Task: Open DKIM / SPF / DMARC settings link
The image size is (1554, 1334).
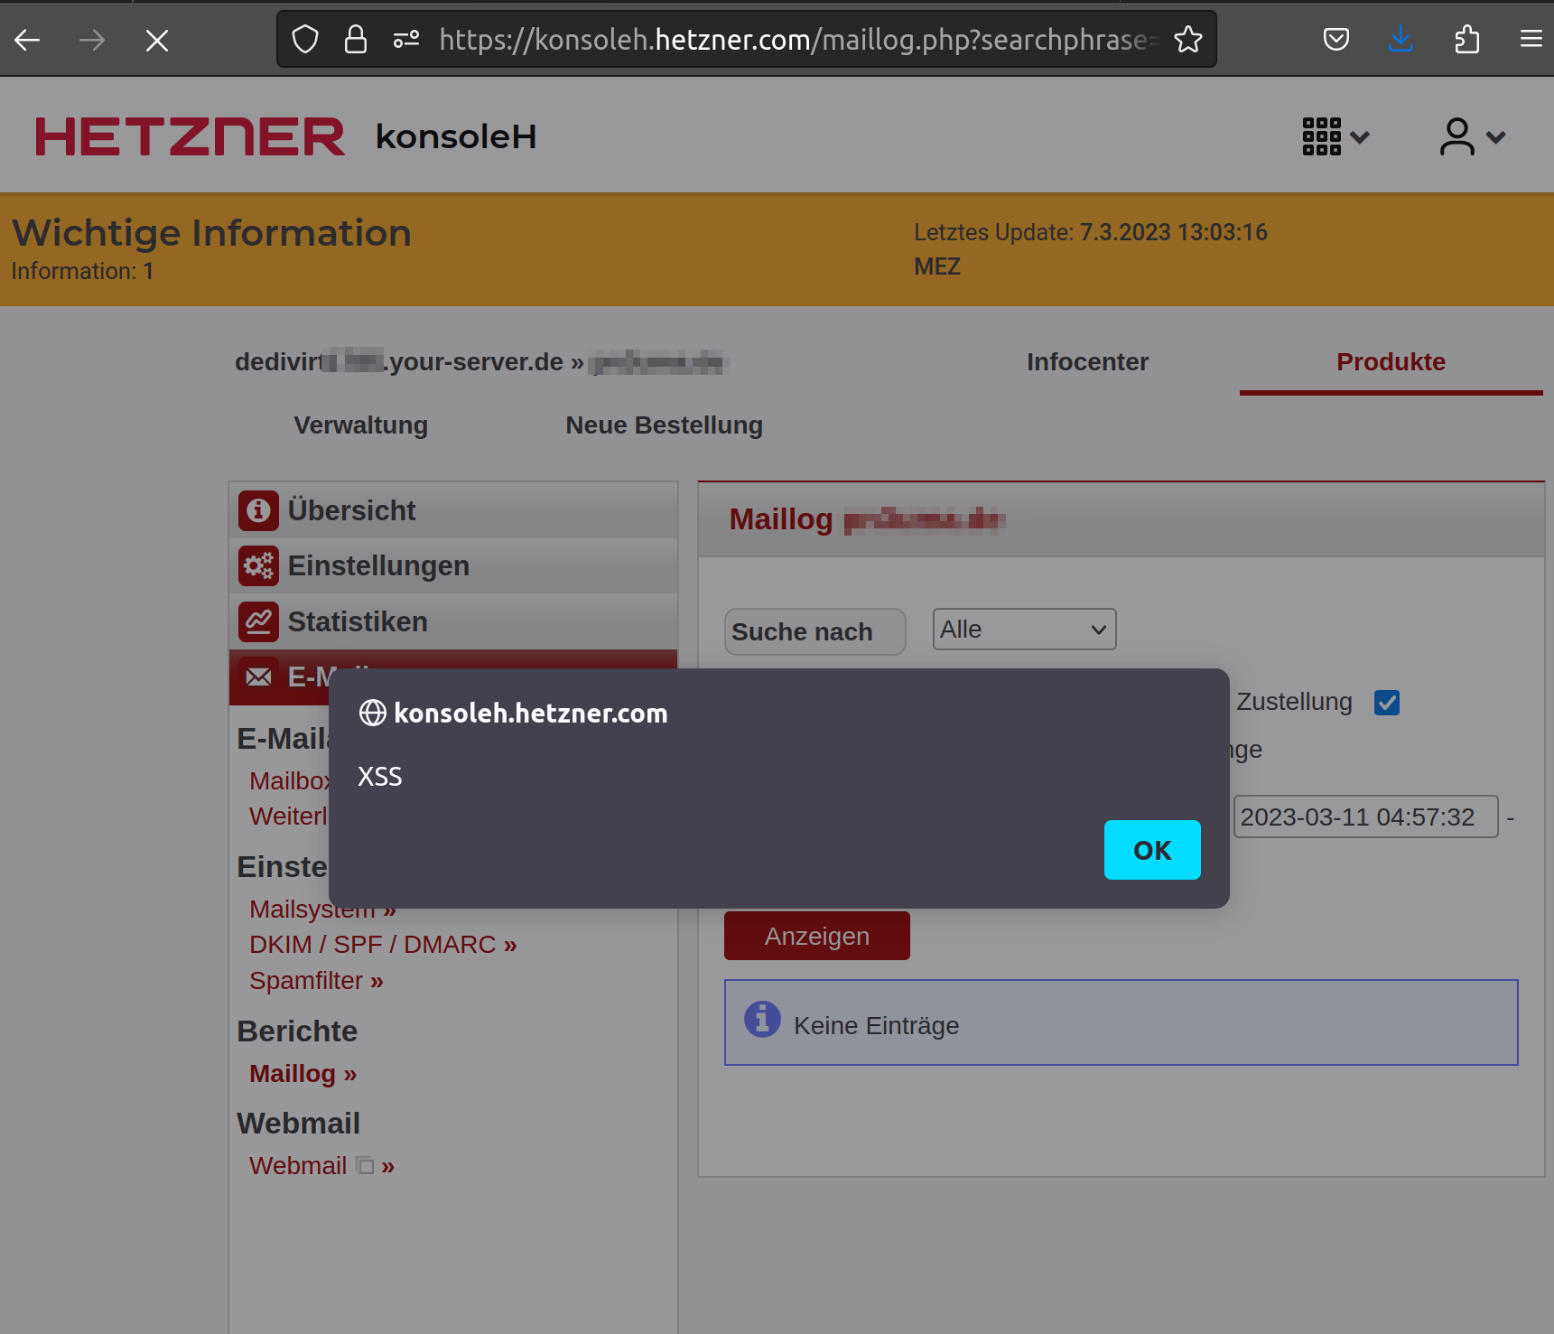Action: pyautogui.click(x=382, y=945)
